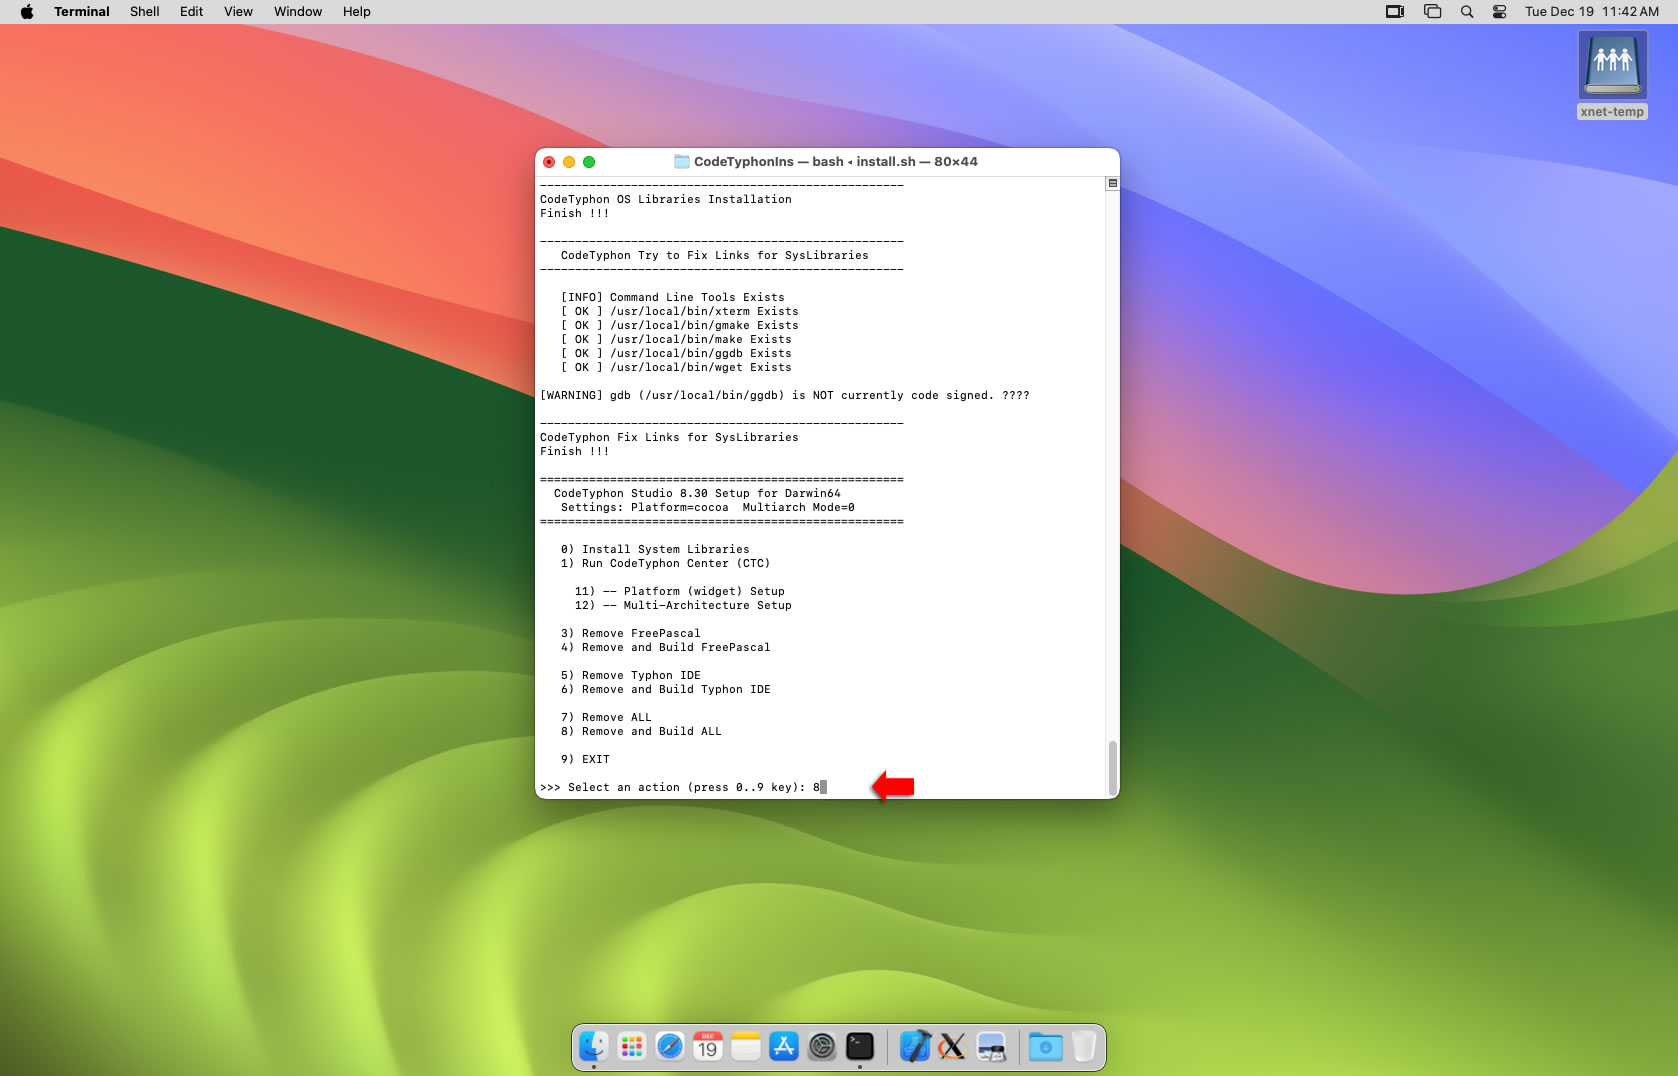Click the screen mirroring menu bar icon

(1395, 12)
